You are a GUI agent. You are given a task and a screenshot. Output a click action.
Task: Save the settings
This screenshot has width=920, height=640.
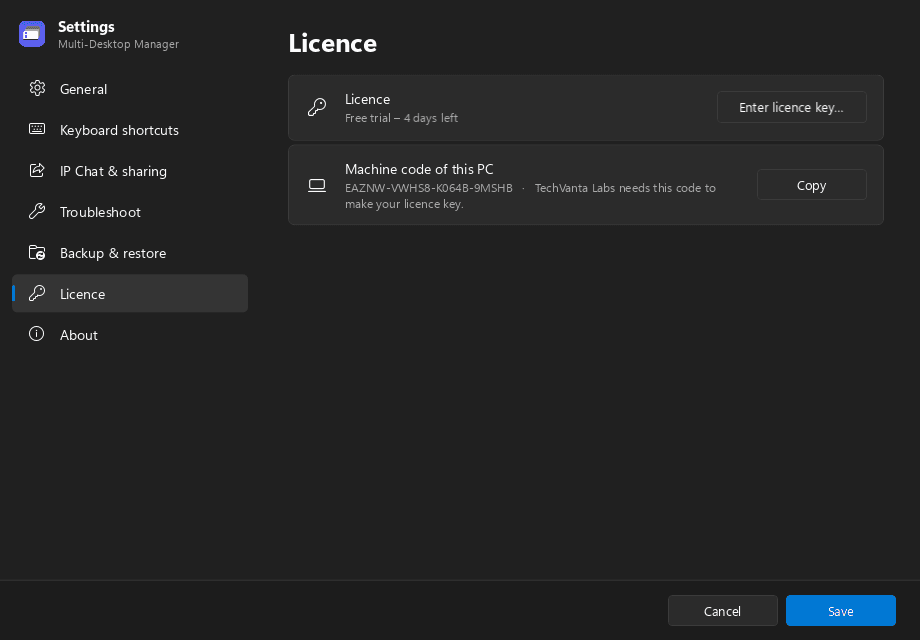click(840, 611)
